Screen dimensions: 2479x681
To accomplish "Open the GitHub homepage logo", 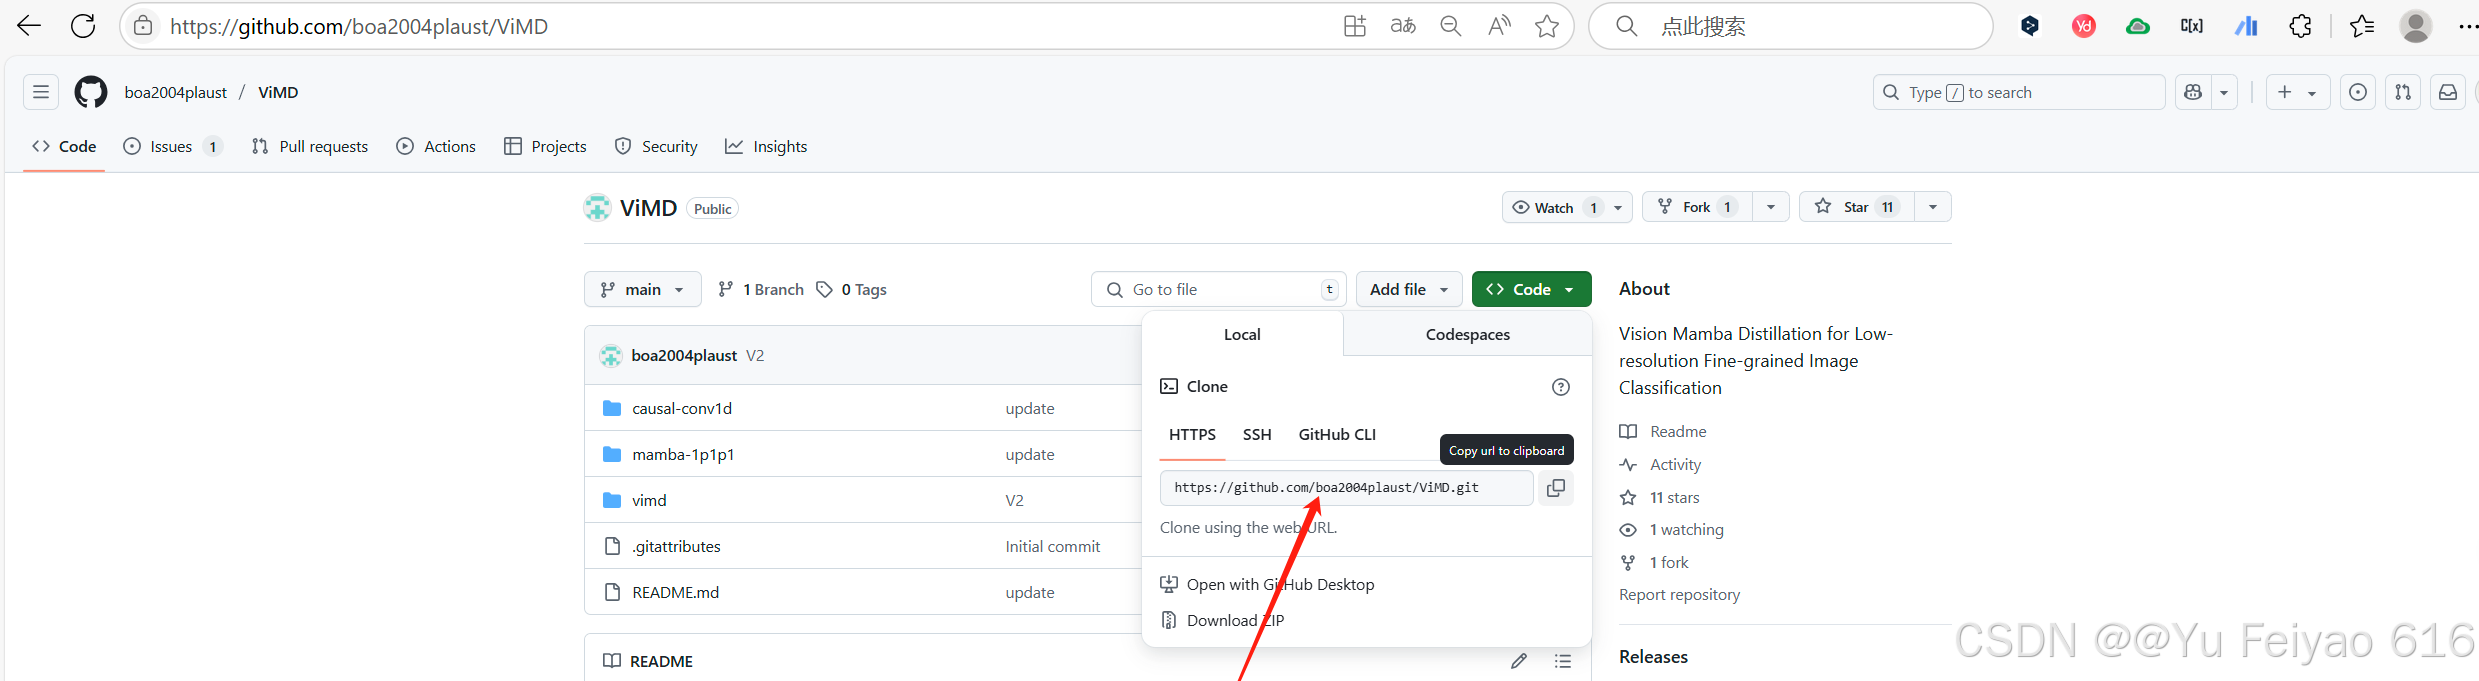I will [x=91, y=92].
